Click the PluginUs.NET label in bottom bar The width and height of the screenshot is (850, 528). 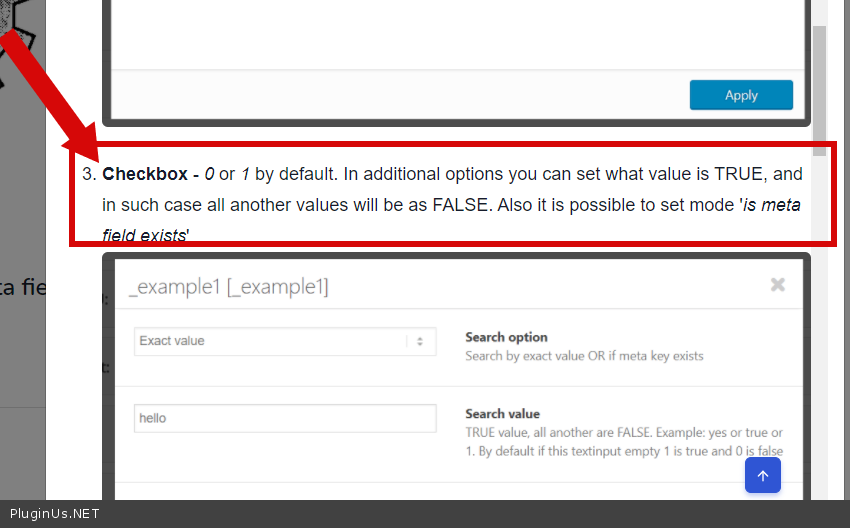pyautogui.click(x=55, y=514)
